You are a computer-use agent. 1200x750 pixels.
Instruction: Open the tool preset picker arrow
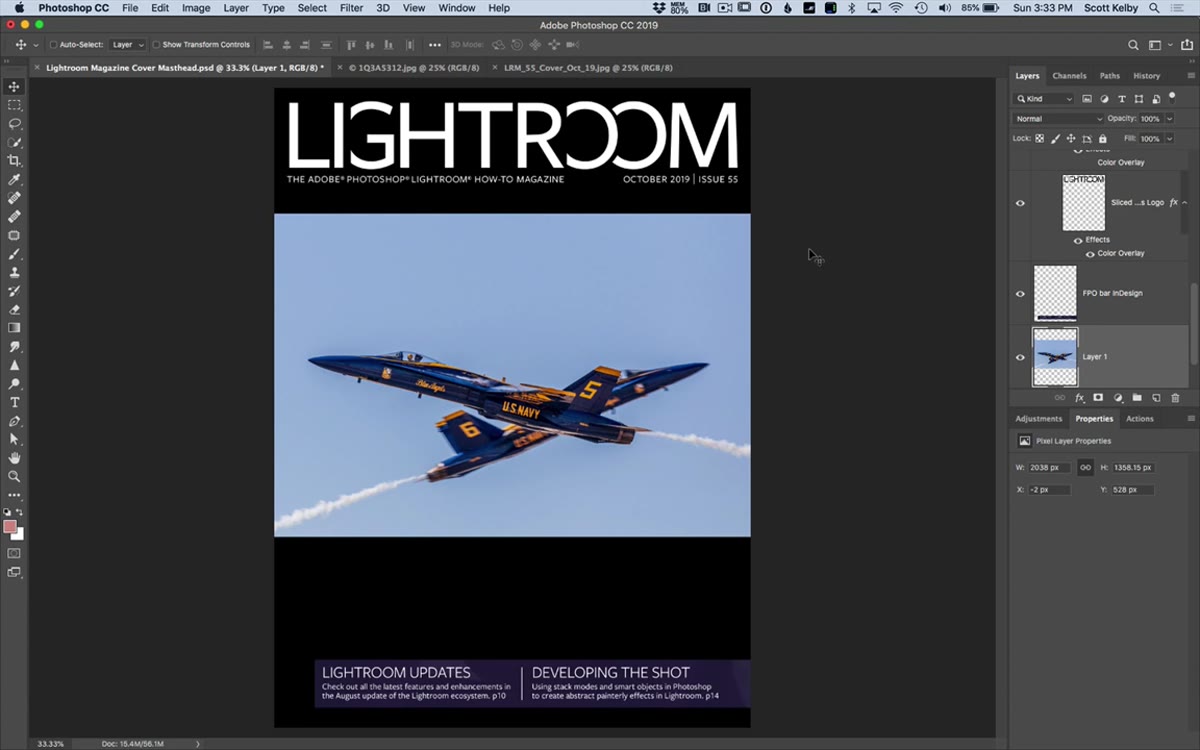click(36, 45)
